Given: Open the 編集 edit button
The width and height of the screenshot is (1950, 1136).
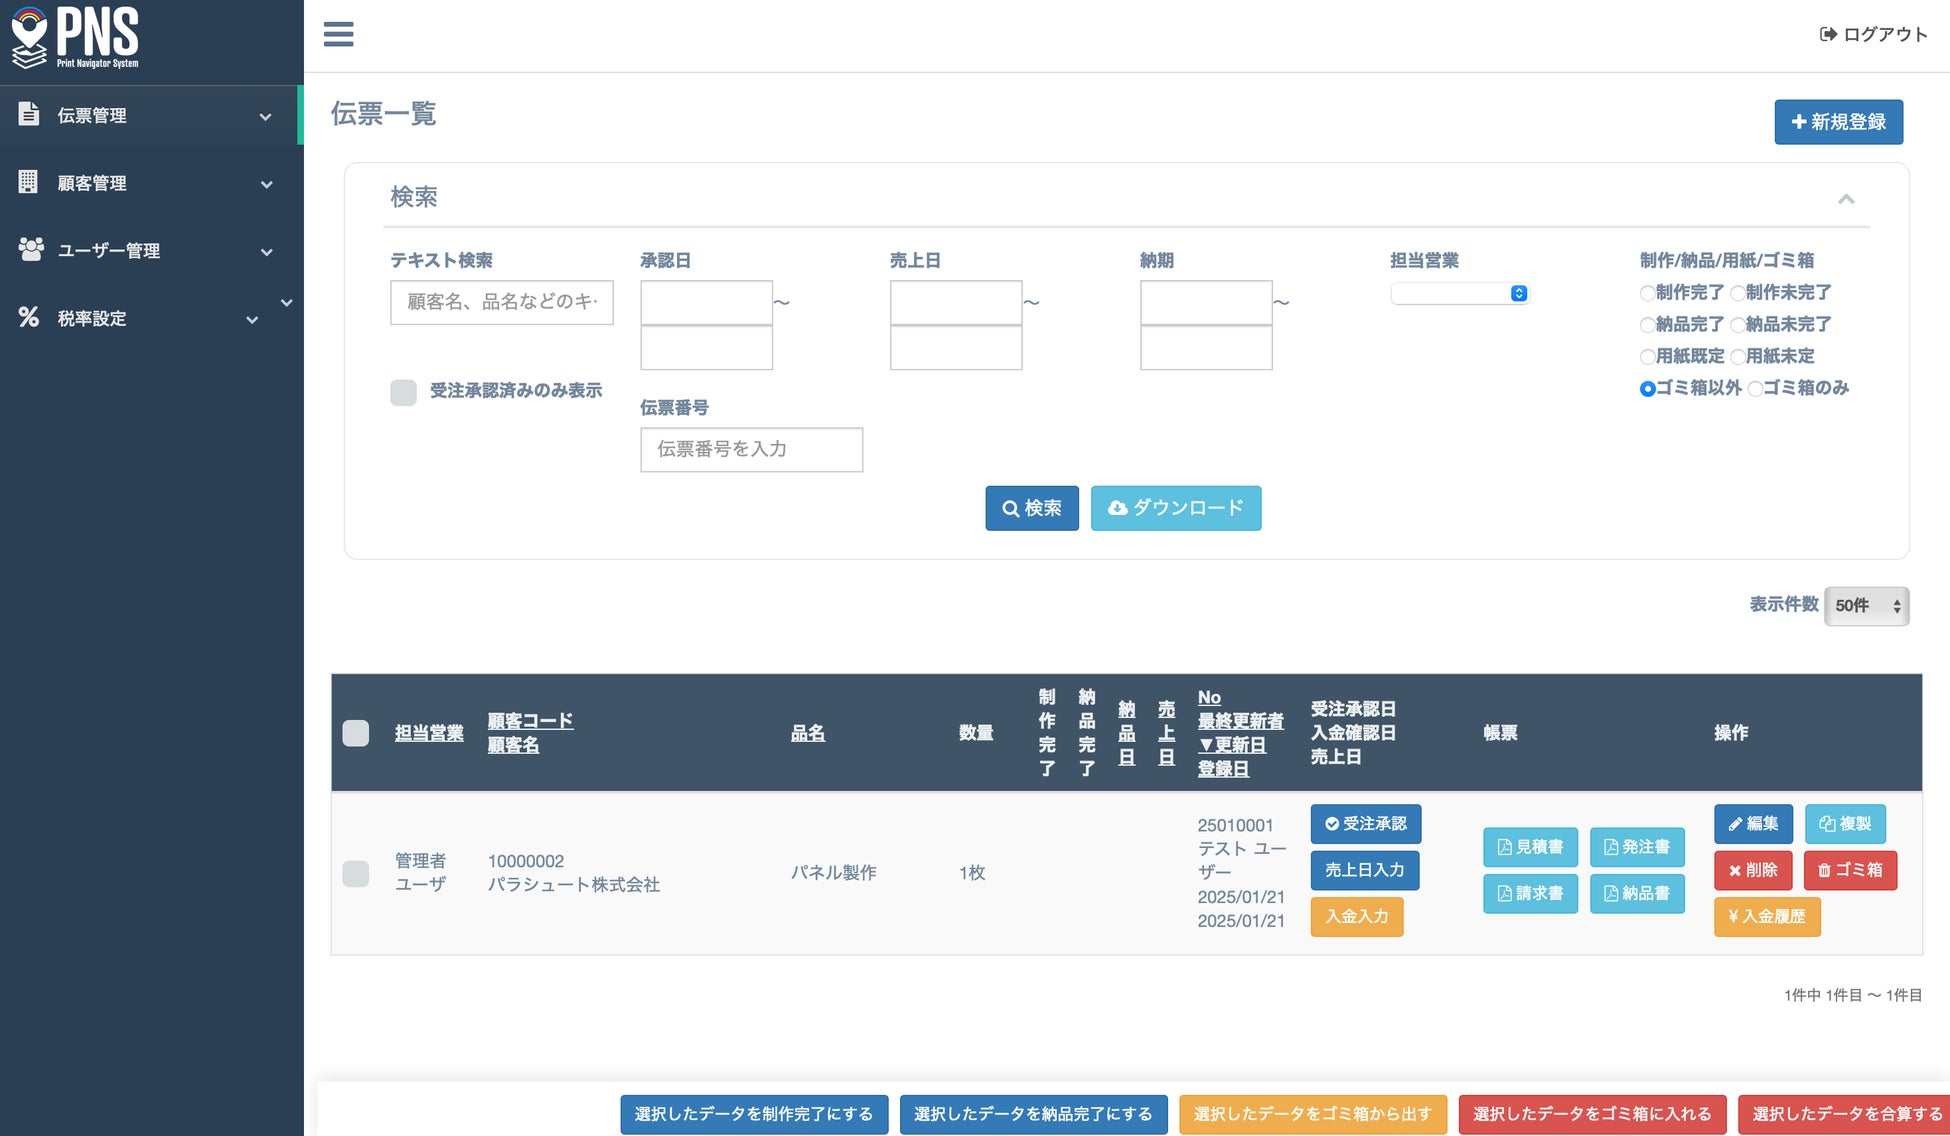Looking at the screenshot, I should [x=1753, y=824].
